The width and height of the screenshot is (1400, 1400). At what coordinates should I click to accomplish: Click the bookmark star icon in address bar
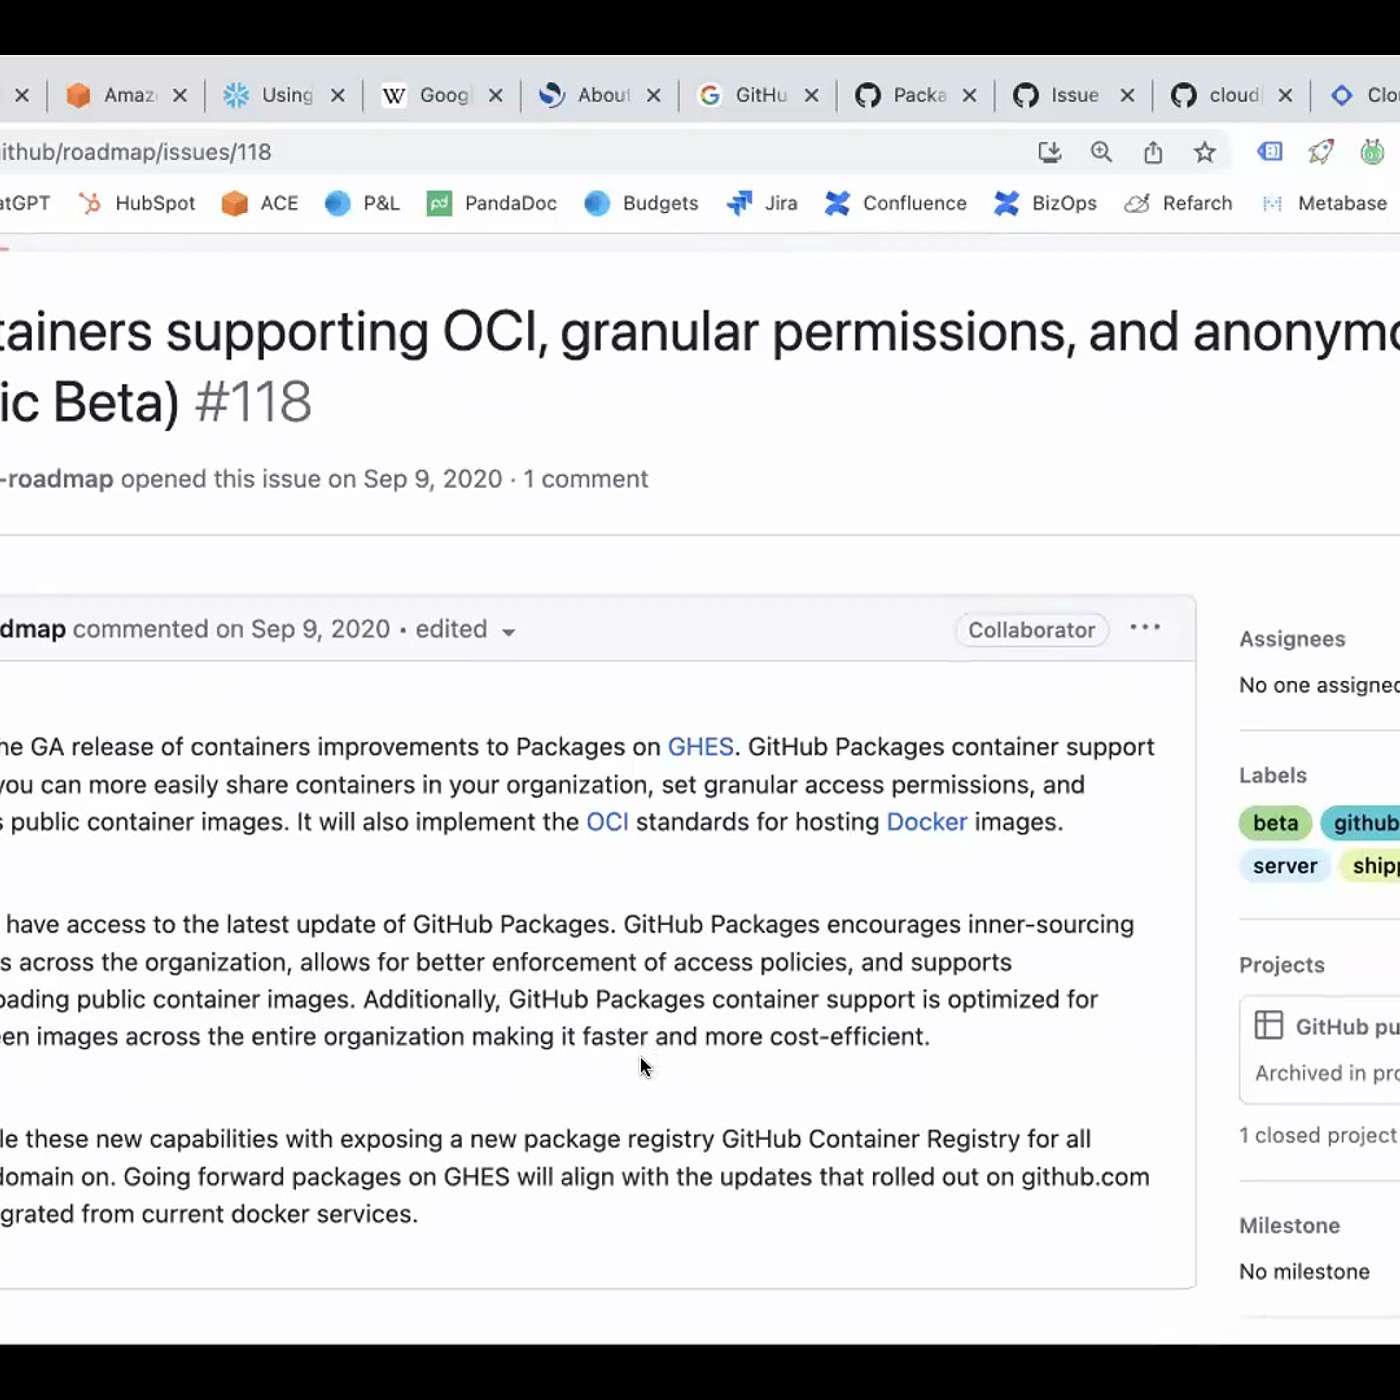coord(1204,152)
